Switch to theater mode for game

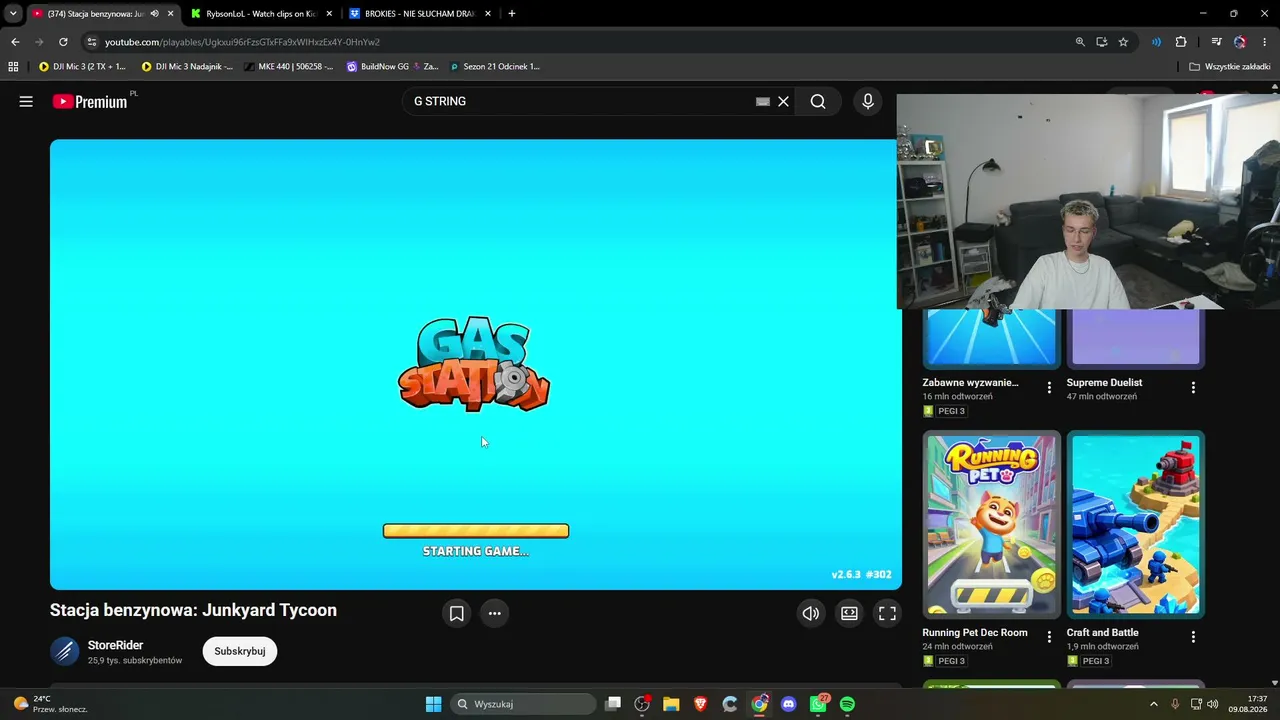pos(849,613)
